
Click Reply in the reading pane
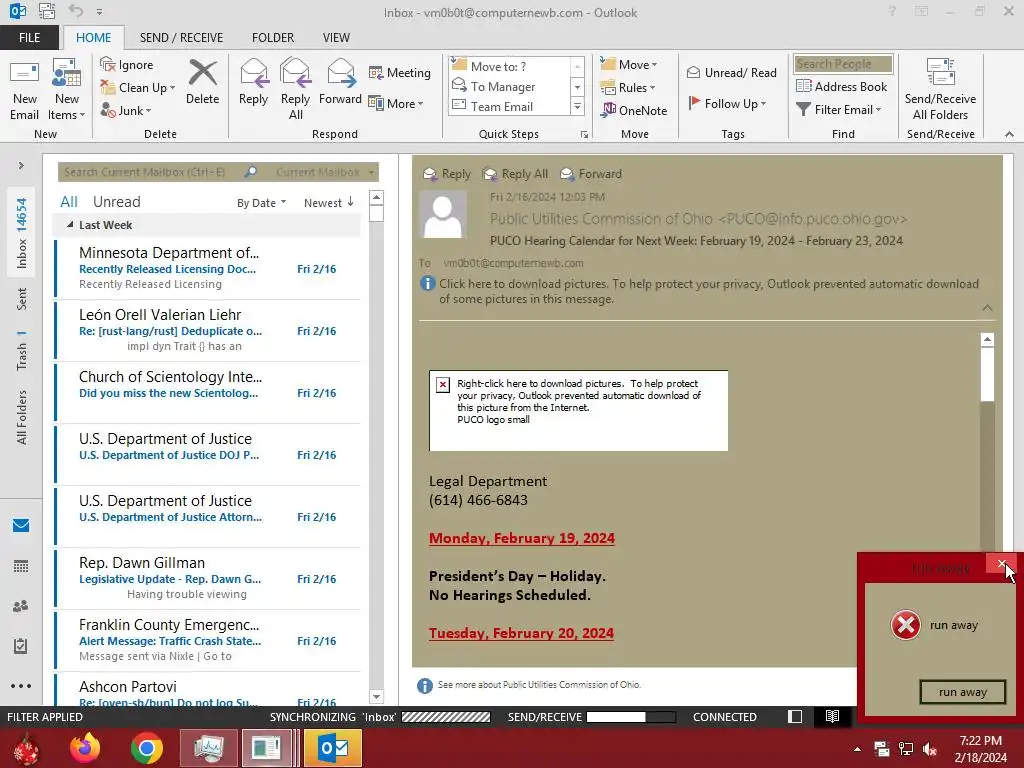point(447,174)
